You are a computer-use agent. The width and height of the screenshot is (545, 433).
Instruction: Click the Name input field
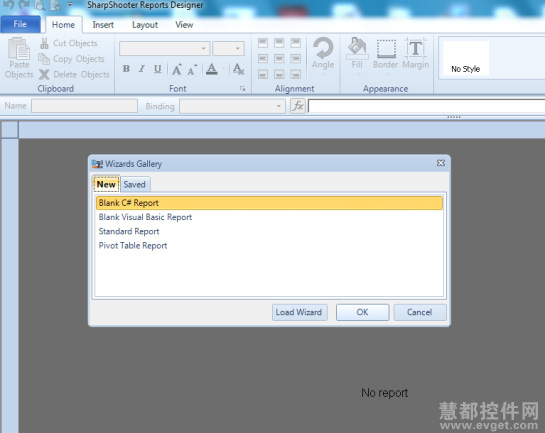[x=84, y=106]
